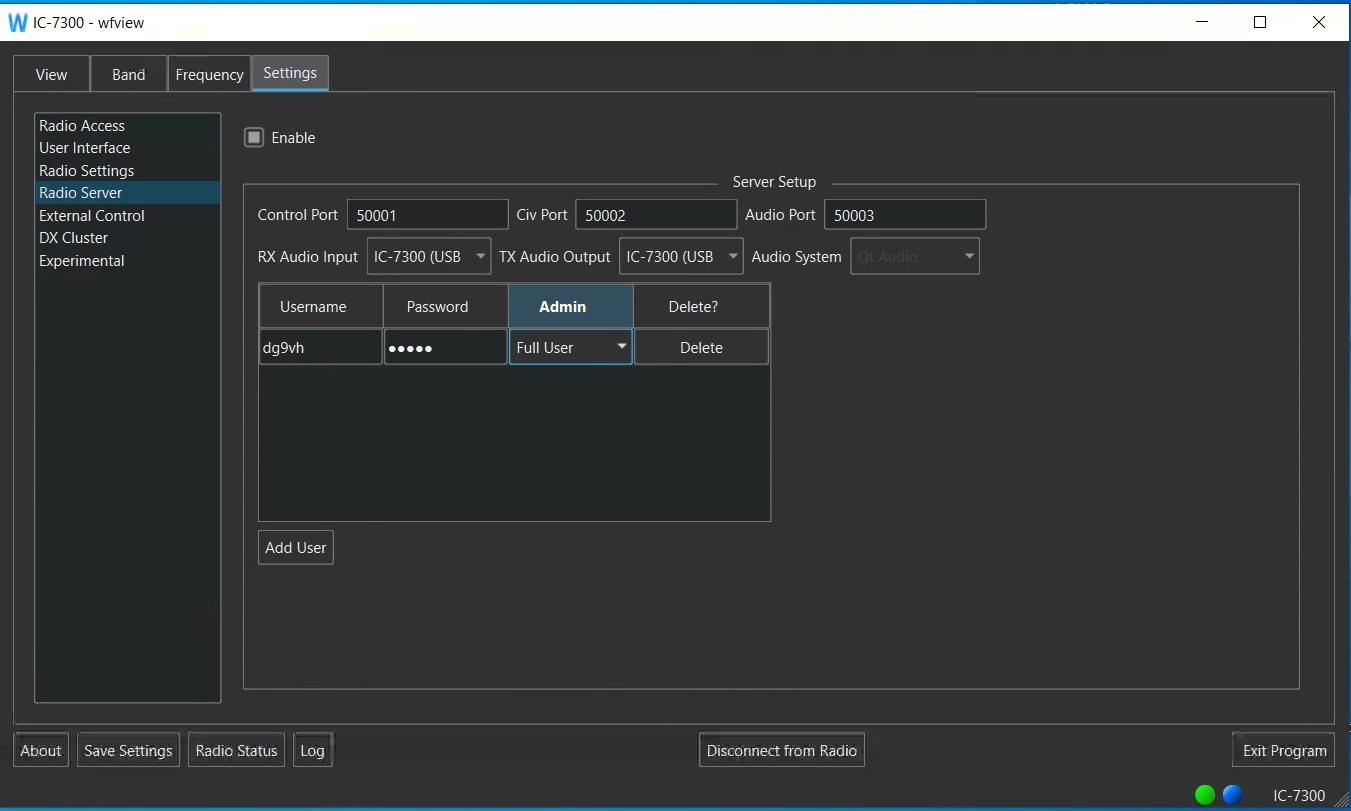Go to the Frequency tab
Screen dimensions: 1351x811
[x=209, y=74]
